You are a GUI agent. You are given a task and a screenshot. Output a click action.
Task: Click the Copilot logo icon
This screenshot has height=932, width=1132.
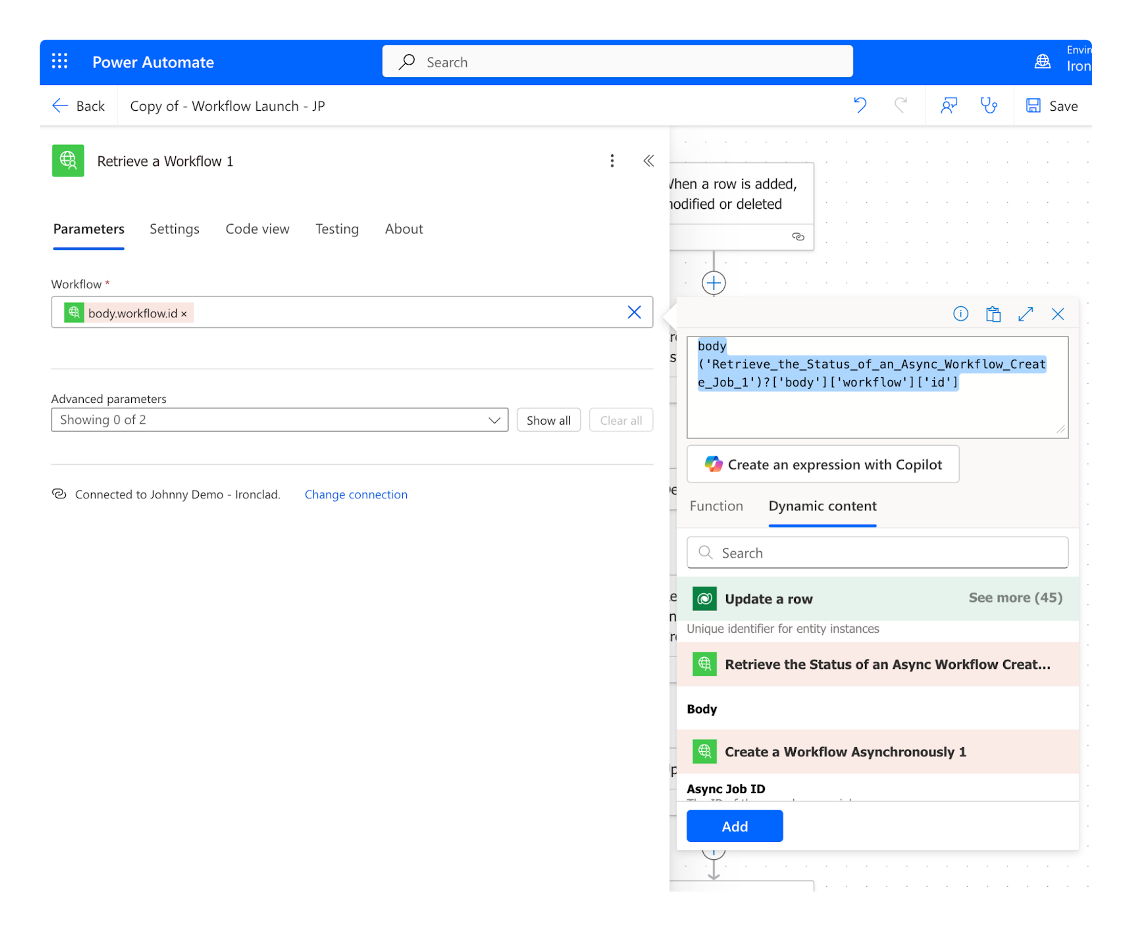(x=713, y=464)
